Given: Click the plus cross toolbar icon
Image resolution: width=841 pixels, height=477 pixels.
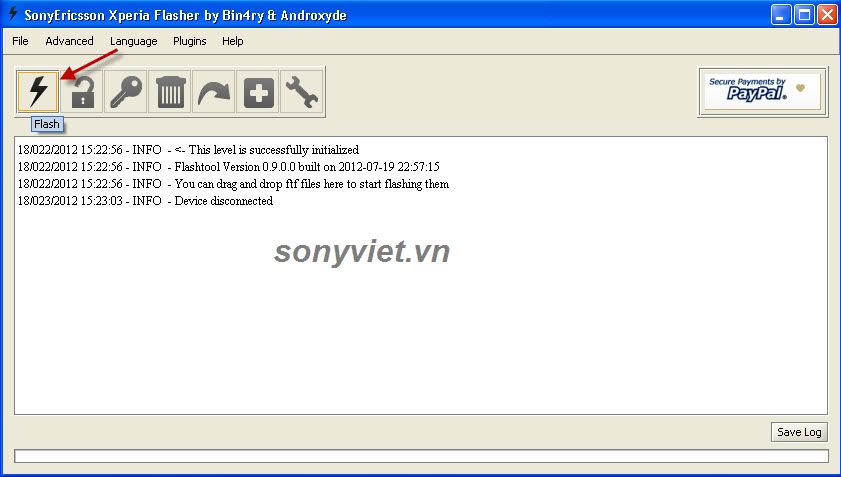Looking at the screenshot, I should point(258,92).
